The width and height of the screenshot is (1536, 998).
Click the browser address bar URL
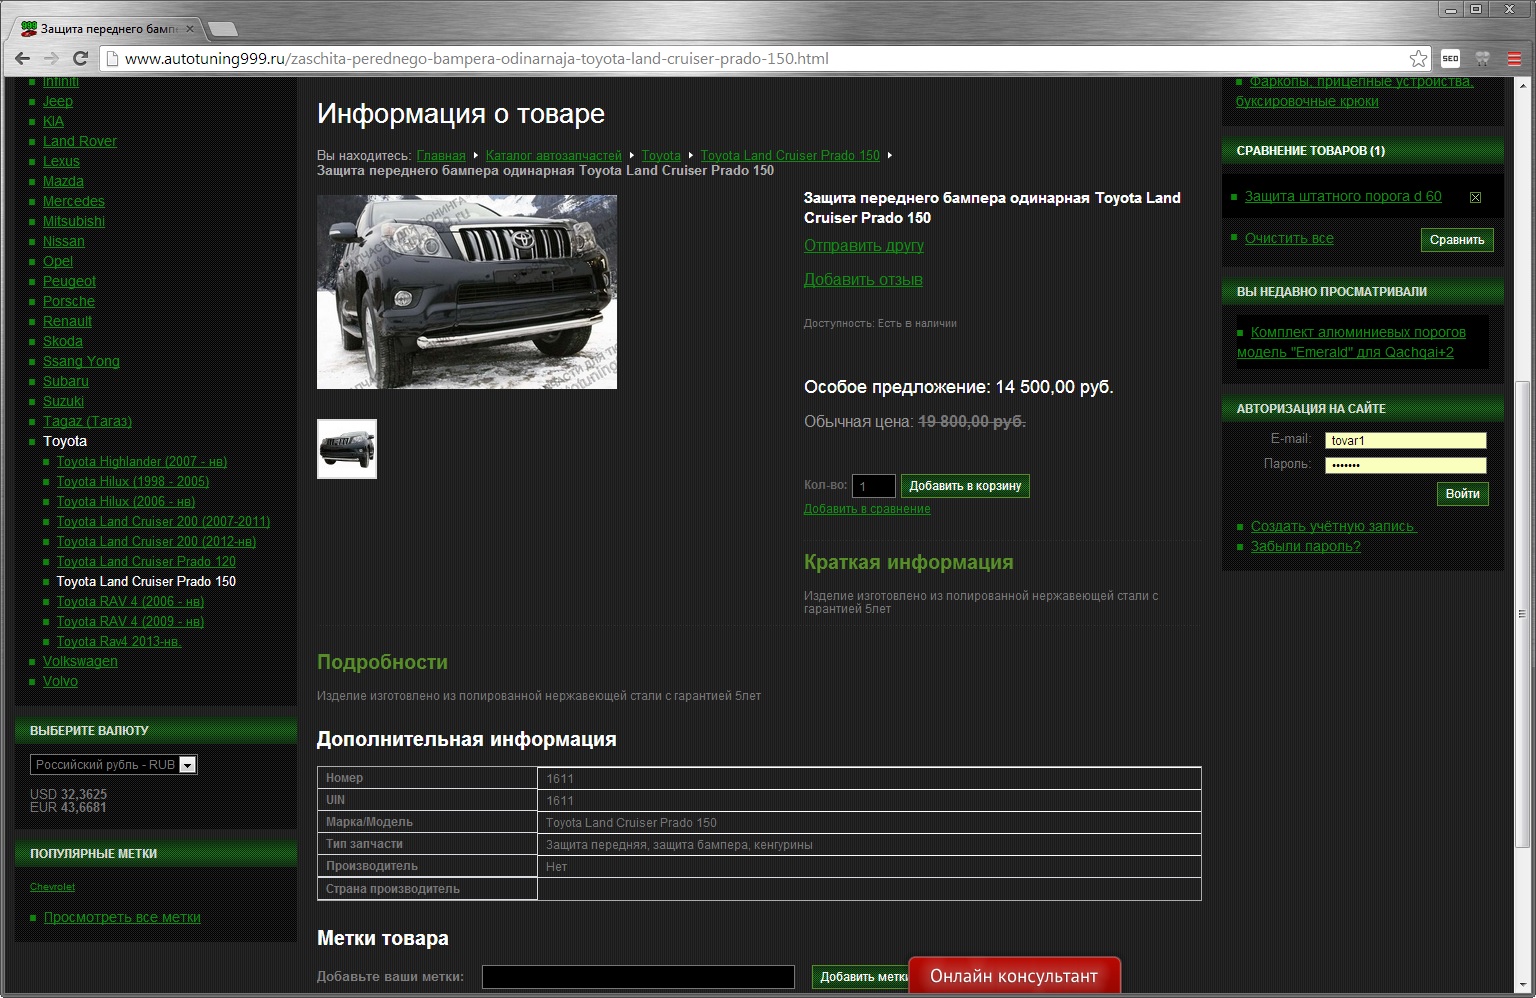[477, 59]
